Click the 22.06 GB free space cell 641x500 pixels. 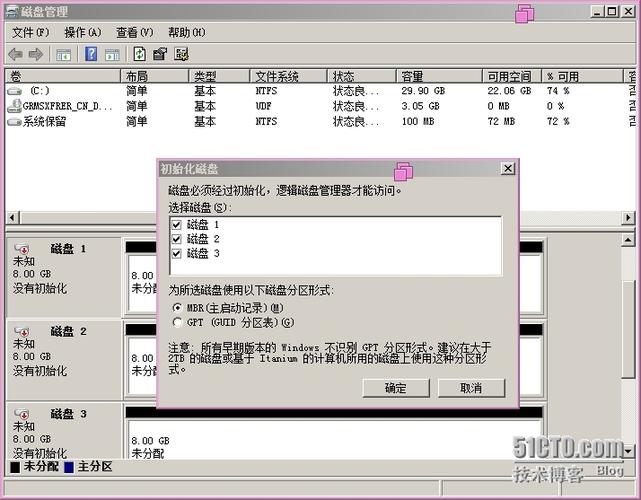(x=509, y=91)
